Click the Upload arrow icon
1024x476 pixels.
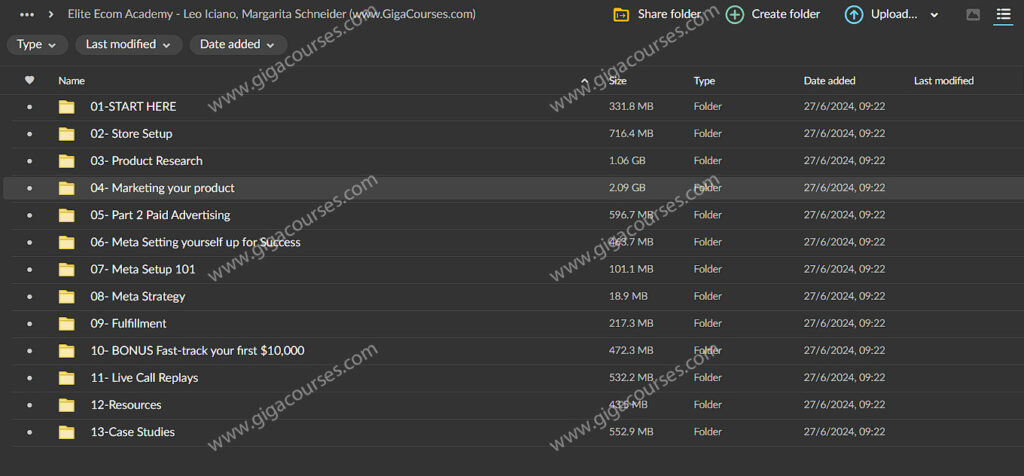853,14
